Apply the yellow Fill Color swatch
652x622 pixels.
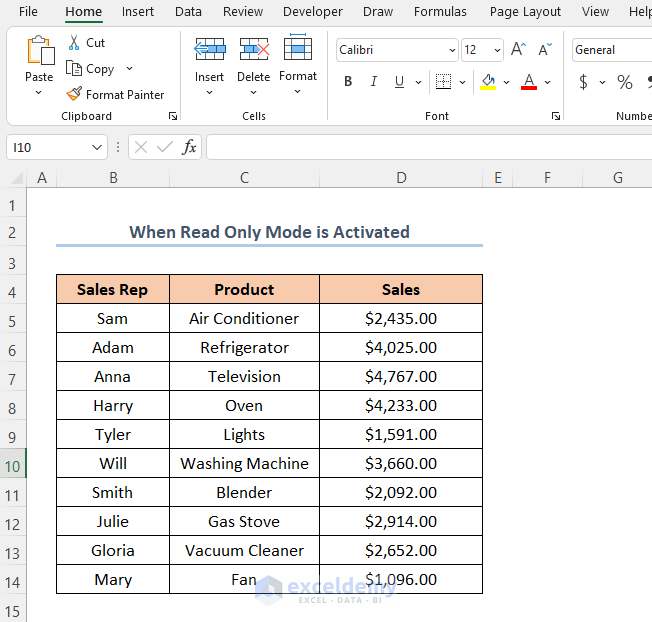click(488, 82)
